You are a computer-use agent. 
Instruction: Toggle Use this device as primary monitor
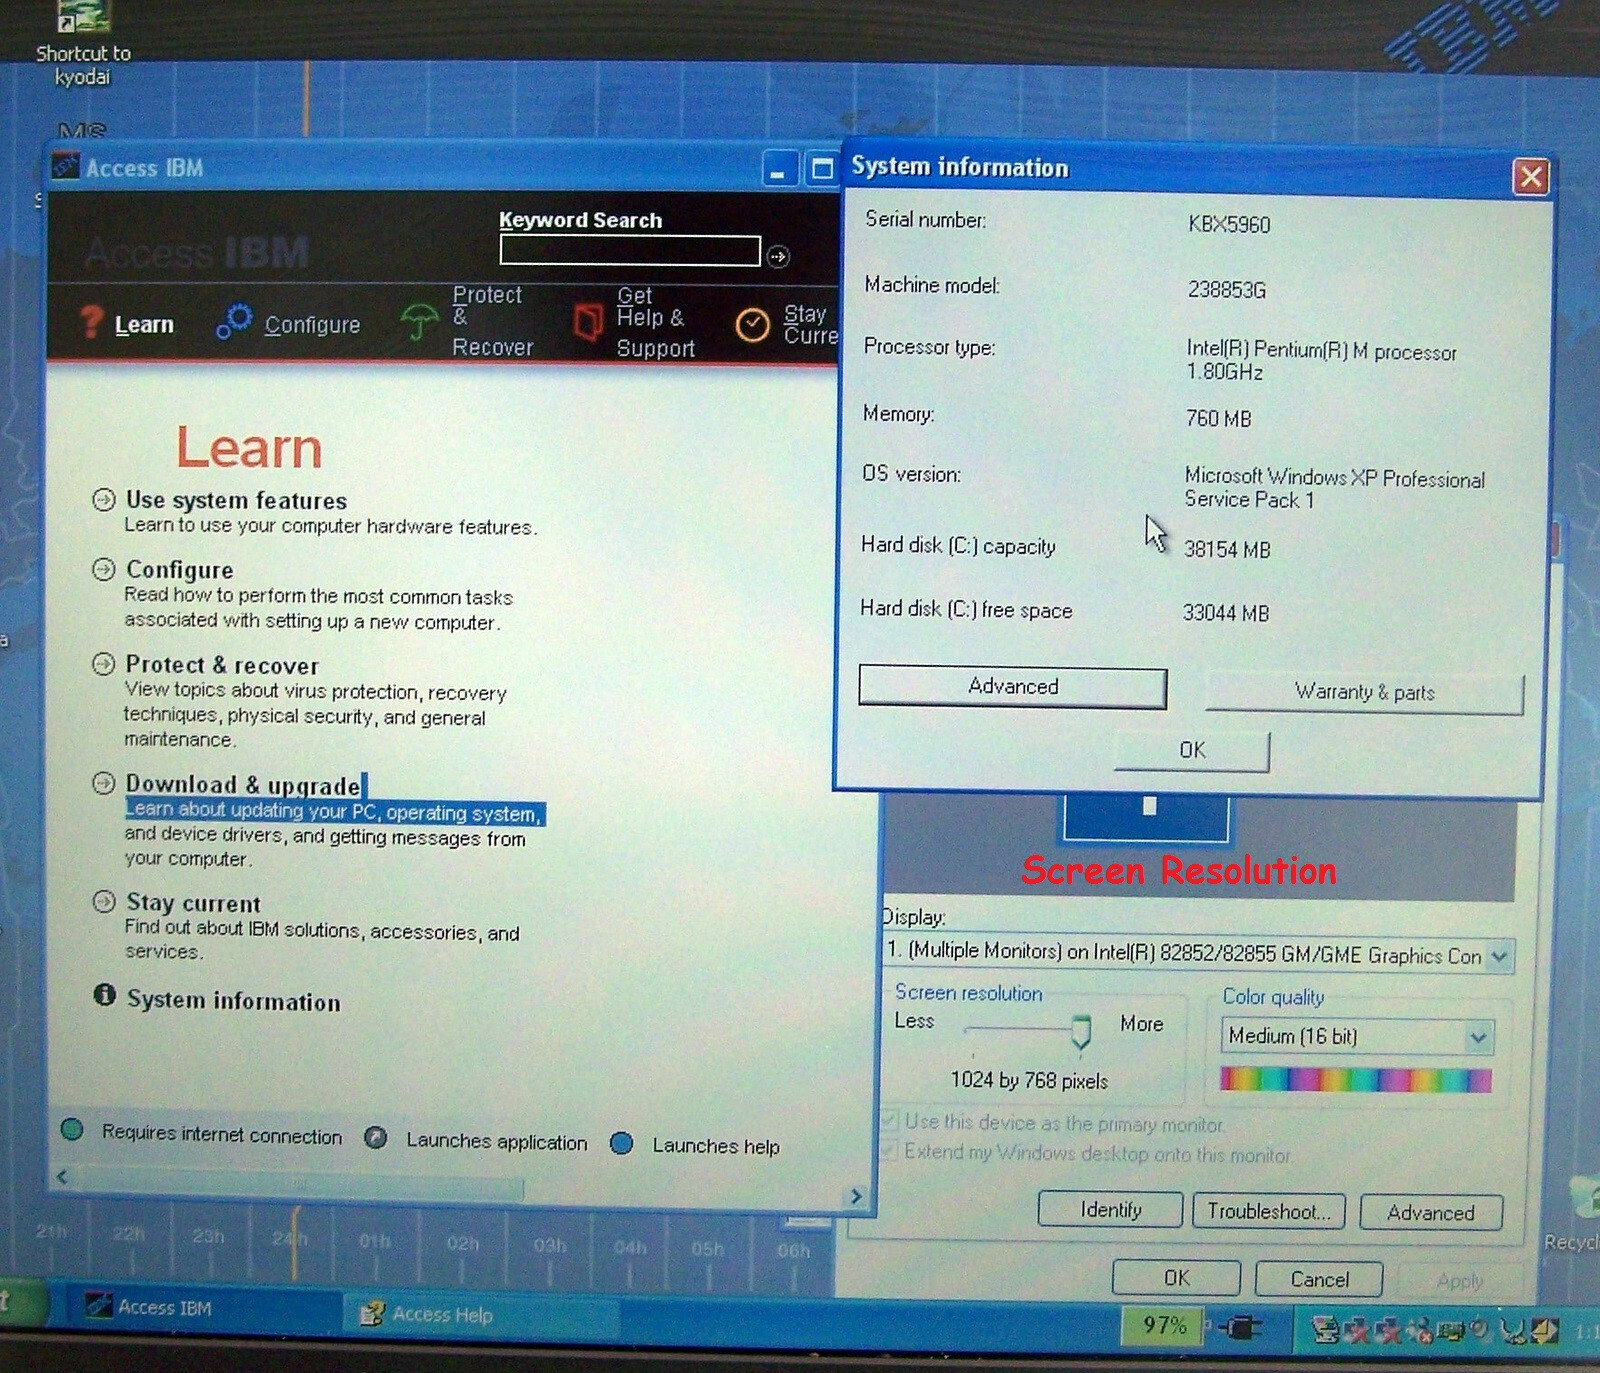[889, 1120]
